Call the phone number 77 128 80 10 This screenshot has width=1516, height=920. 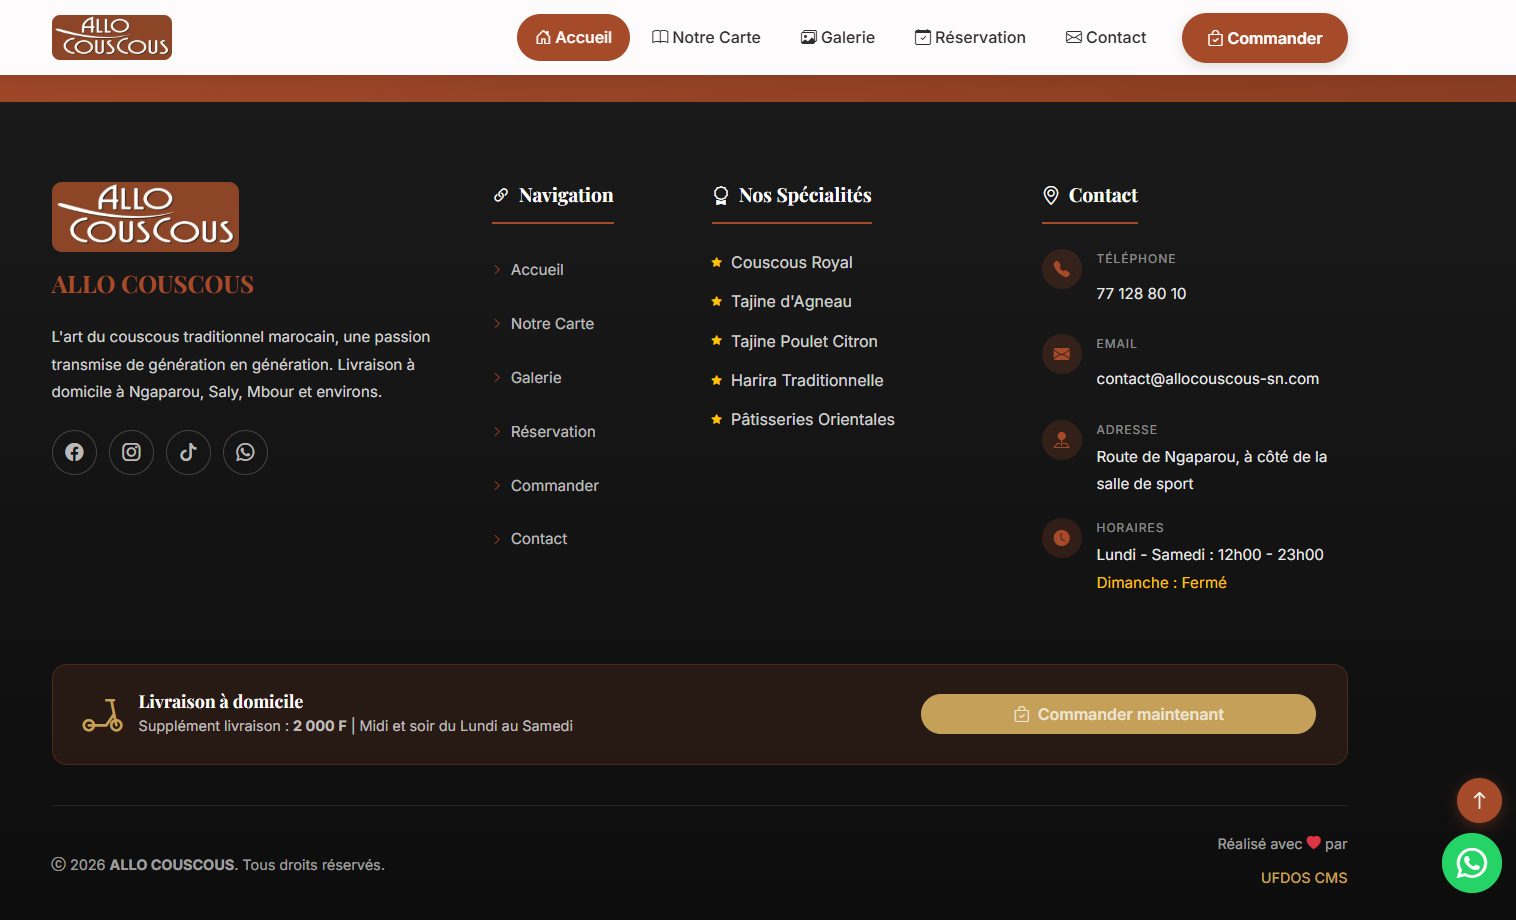[1141, 294]
